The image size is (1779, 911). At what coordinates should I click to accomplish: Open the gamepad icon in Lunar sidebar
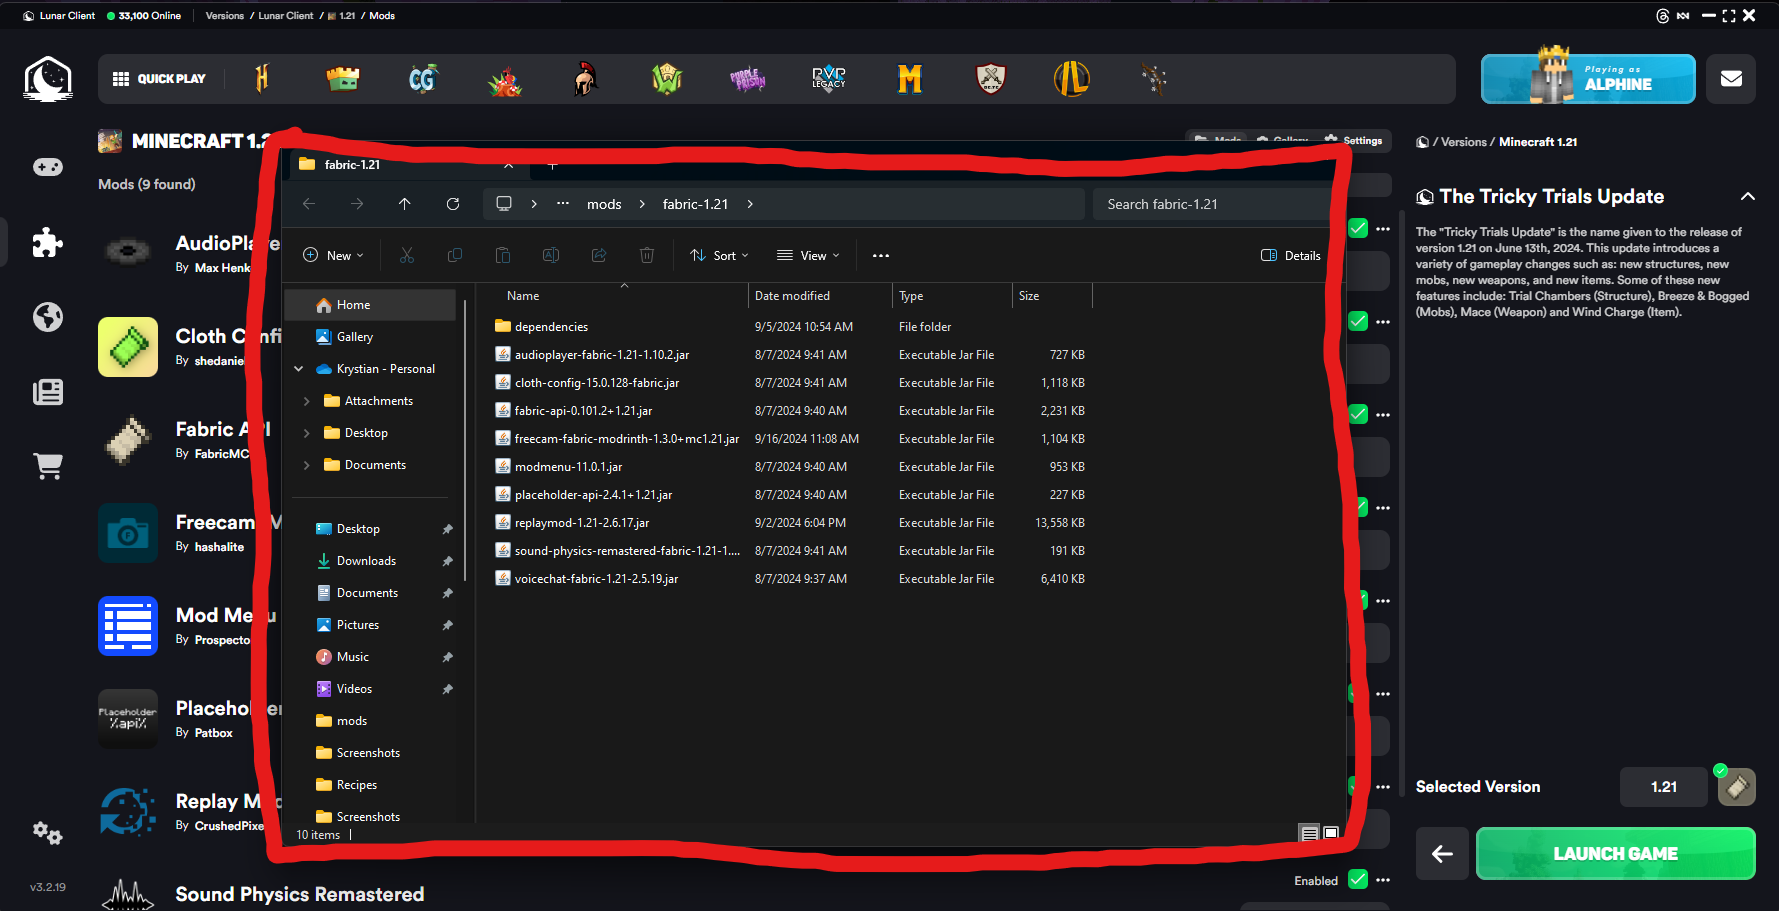click(x=48, y=167)
